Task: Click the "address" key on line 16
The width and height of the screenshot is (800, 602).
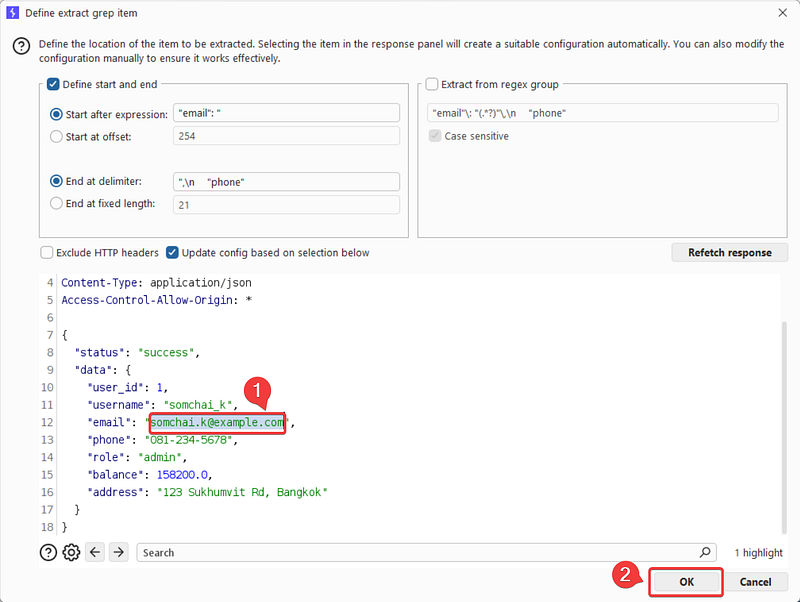Action: pos(115,492)
